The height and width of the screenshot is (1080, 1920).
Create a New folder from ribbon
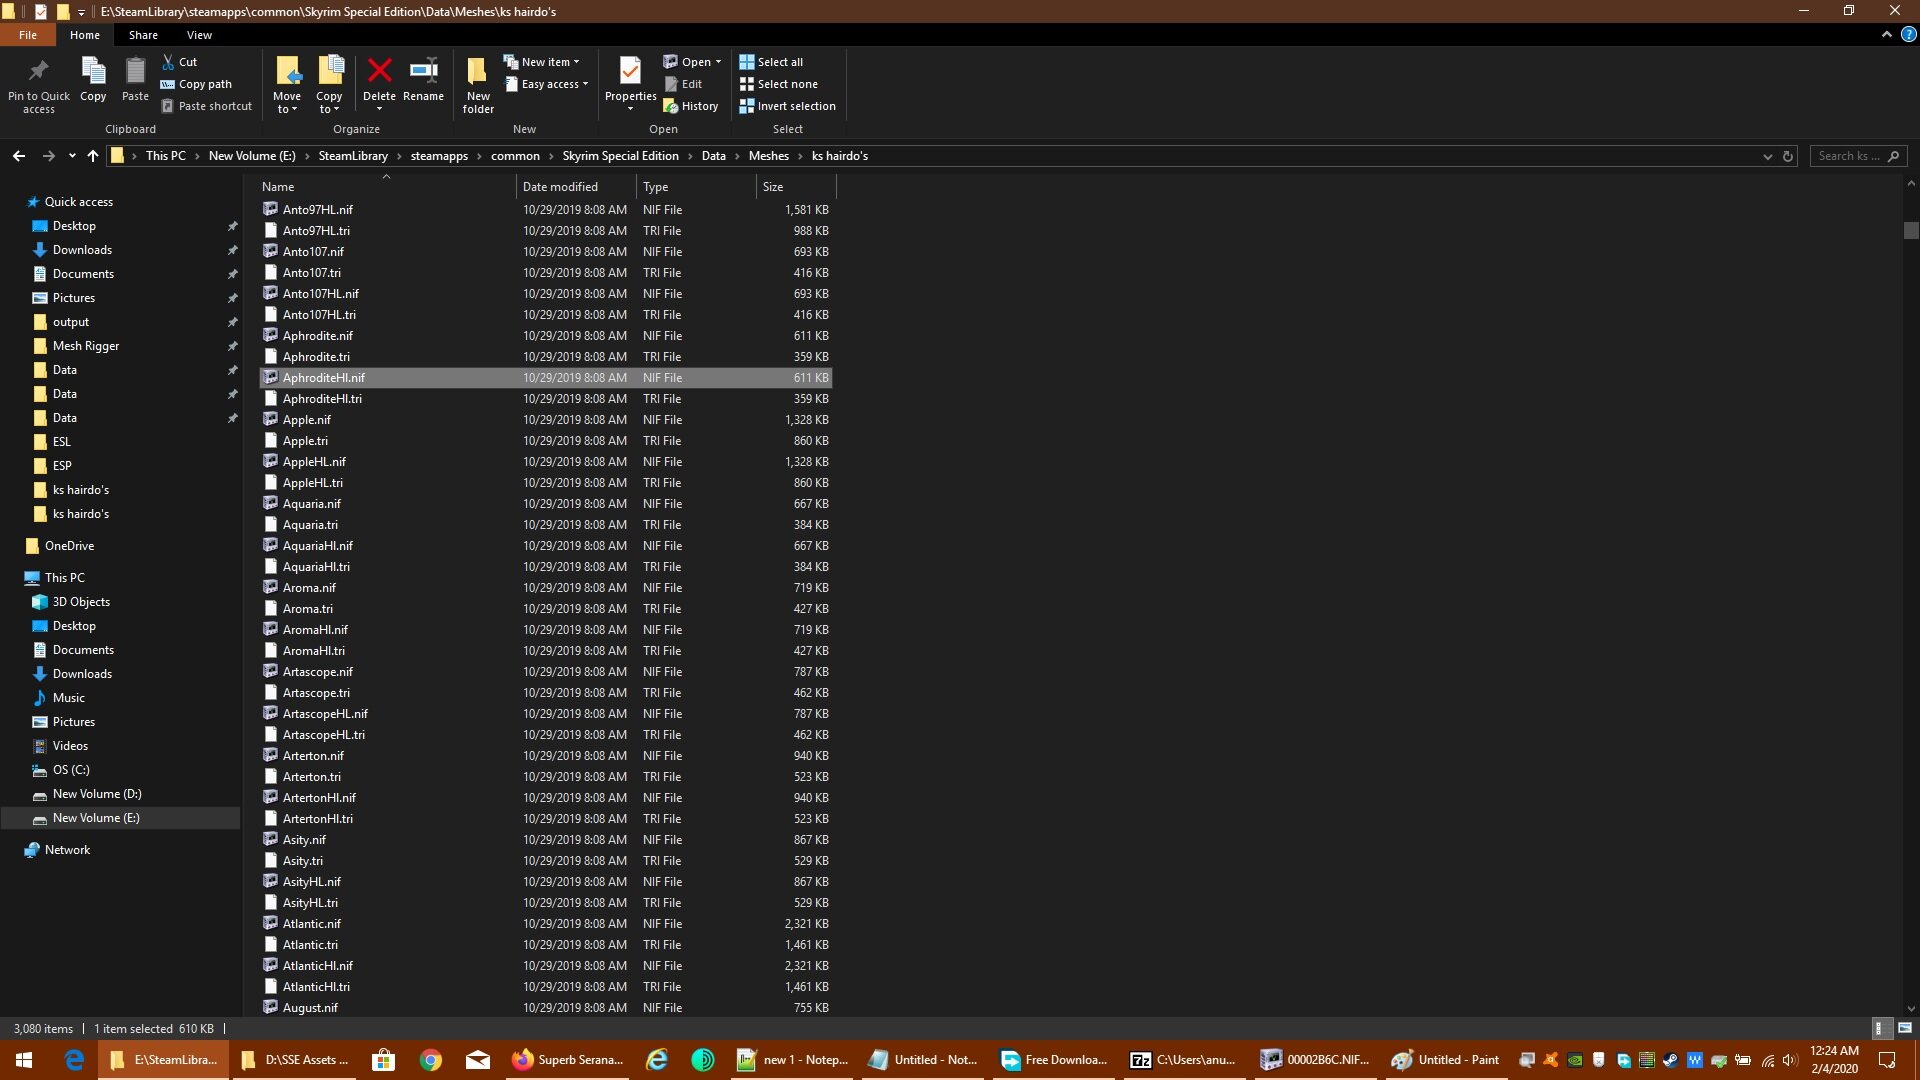point(478,84)
